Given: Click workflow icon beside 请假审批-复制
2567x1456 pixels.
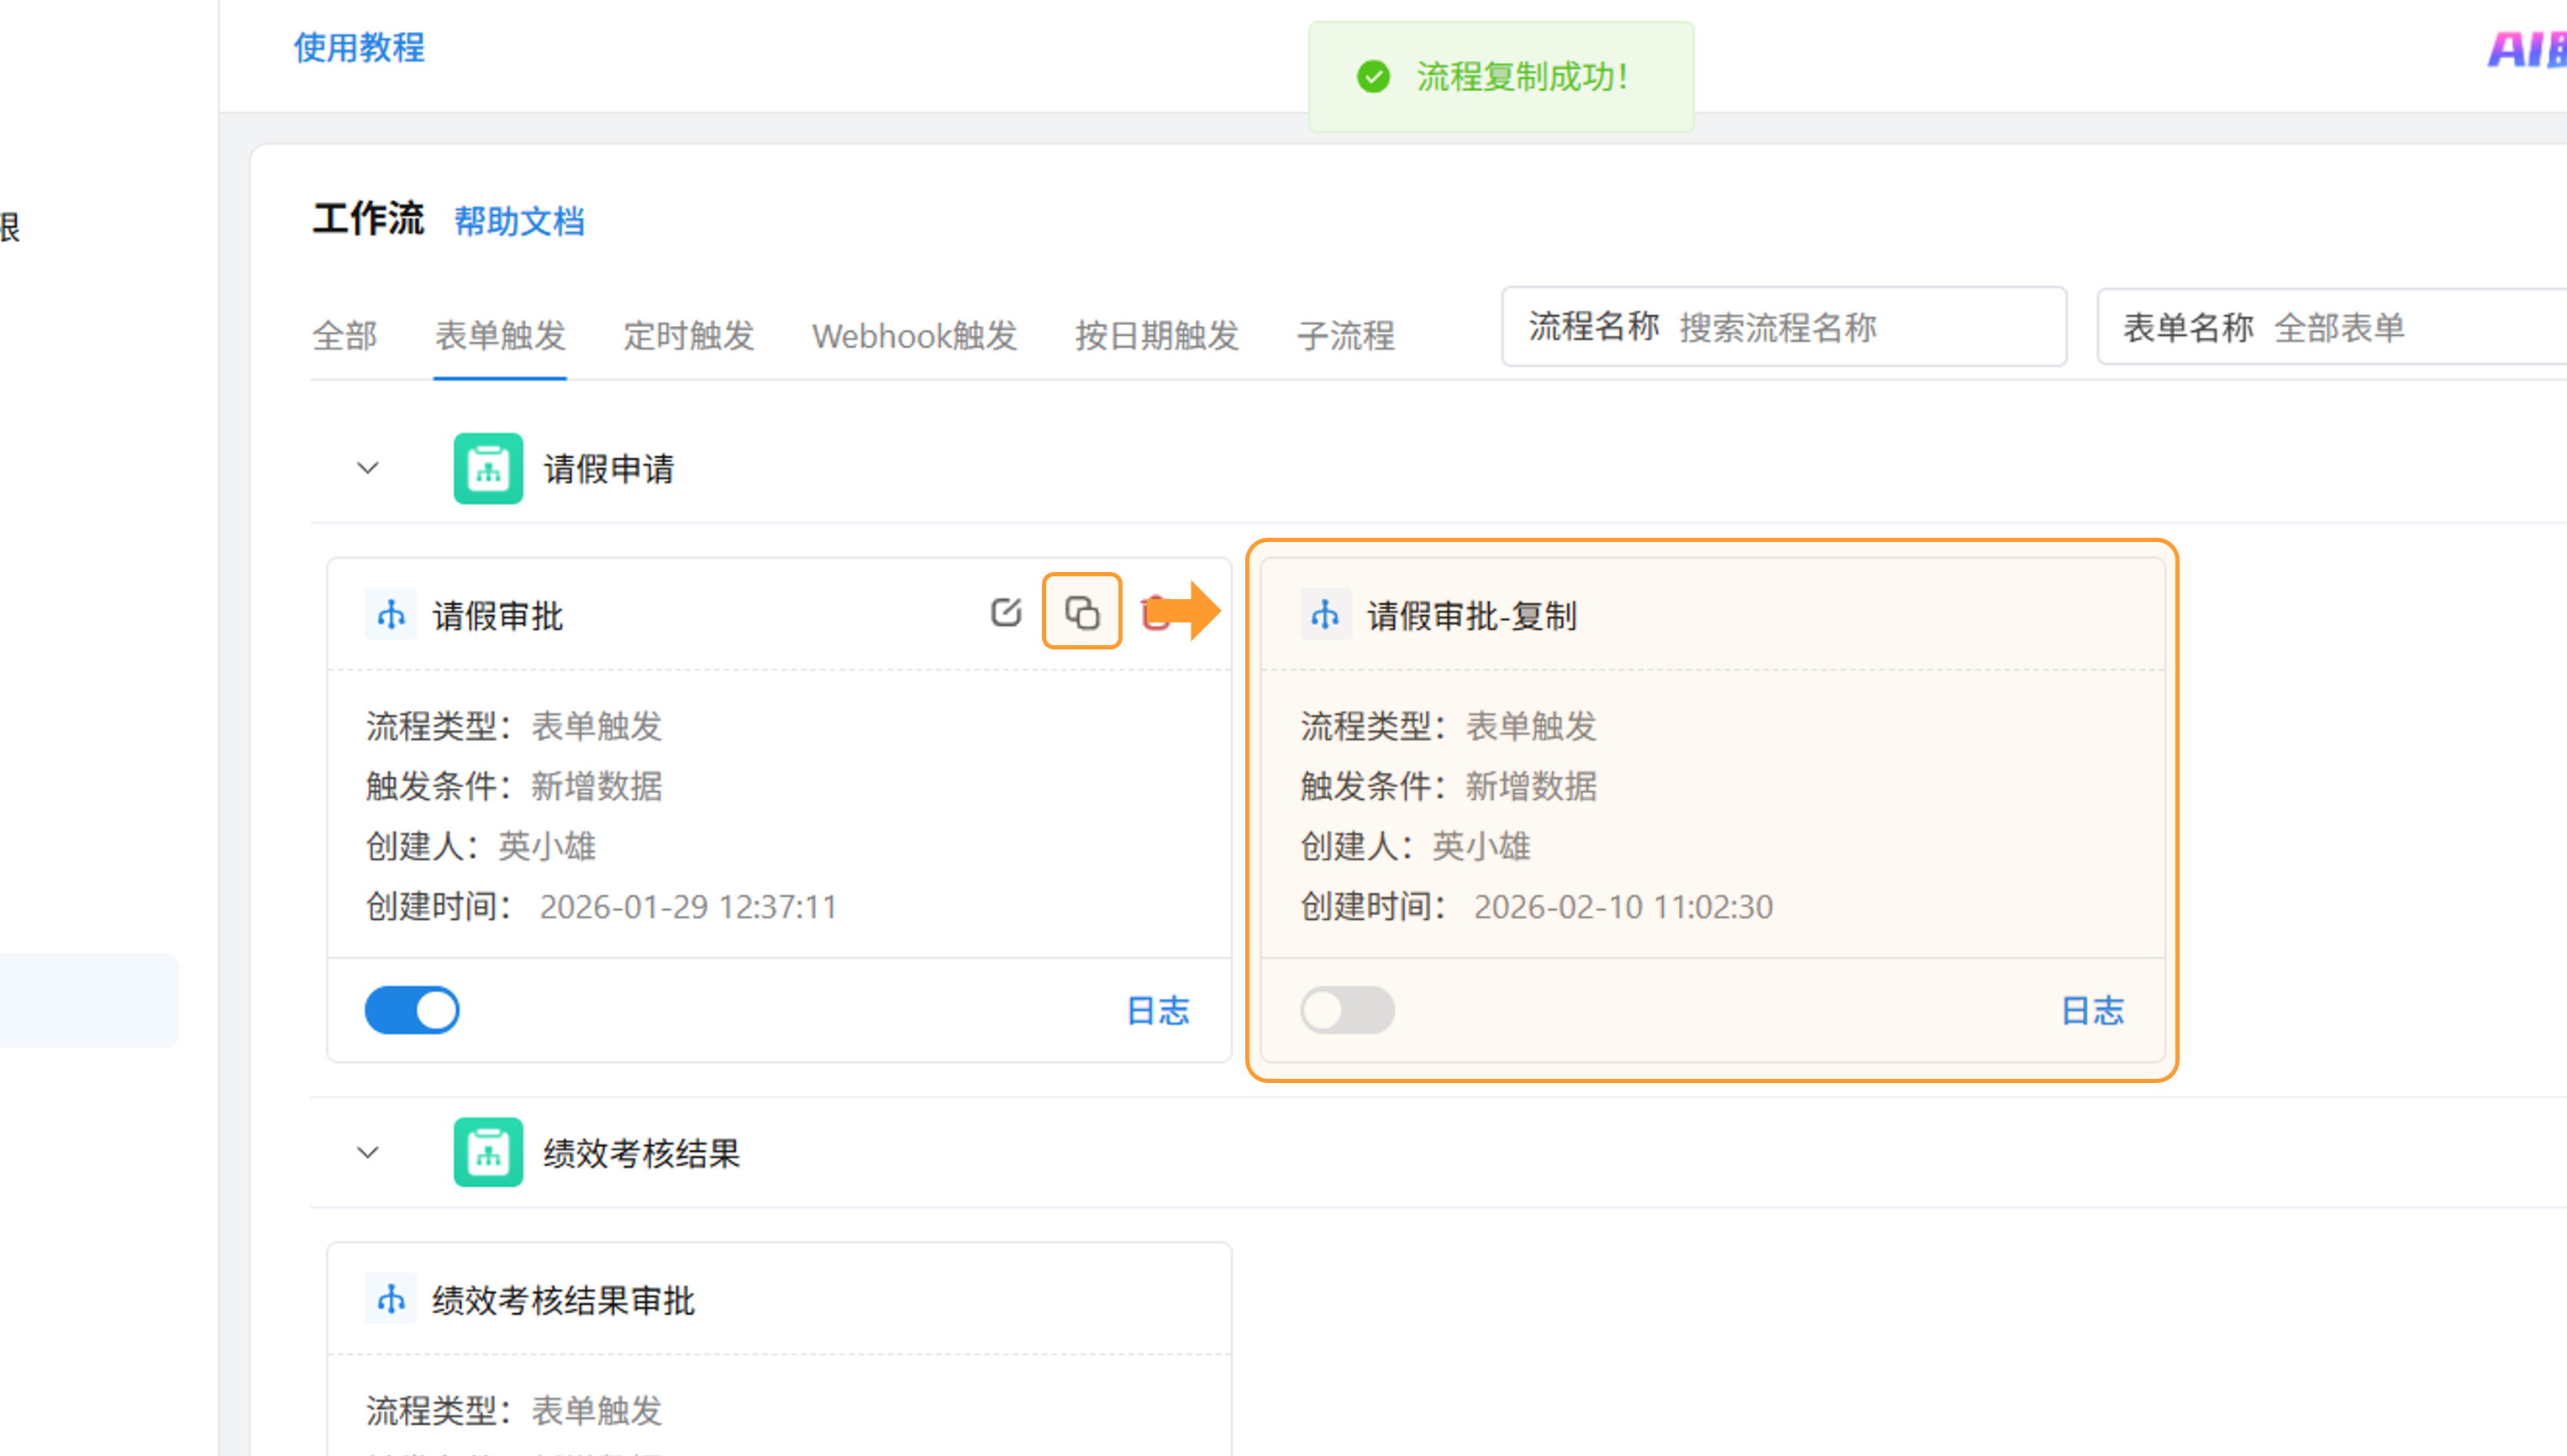Looking at the screenshot, I should coord(1325,614).
